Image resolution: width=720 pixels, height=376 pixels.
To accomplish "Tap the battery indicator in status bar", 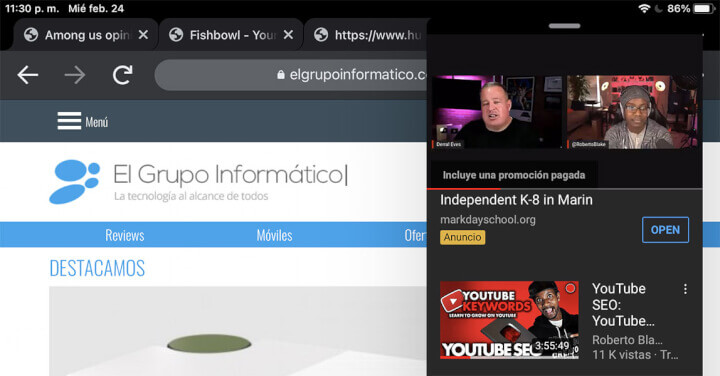I will 703,8.
